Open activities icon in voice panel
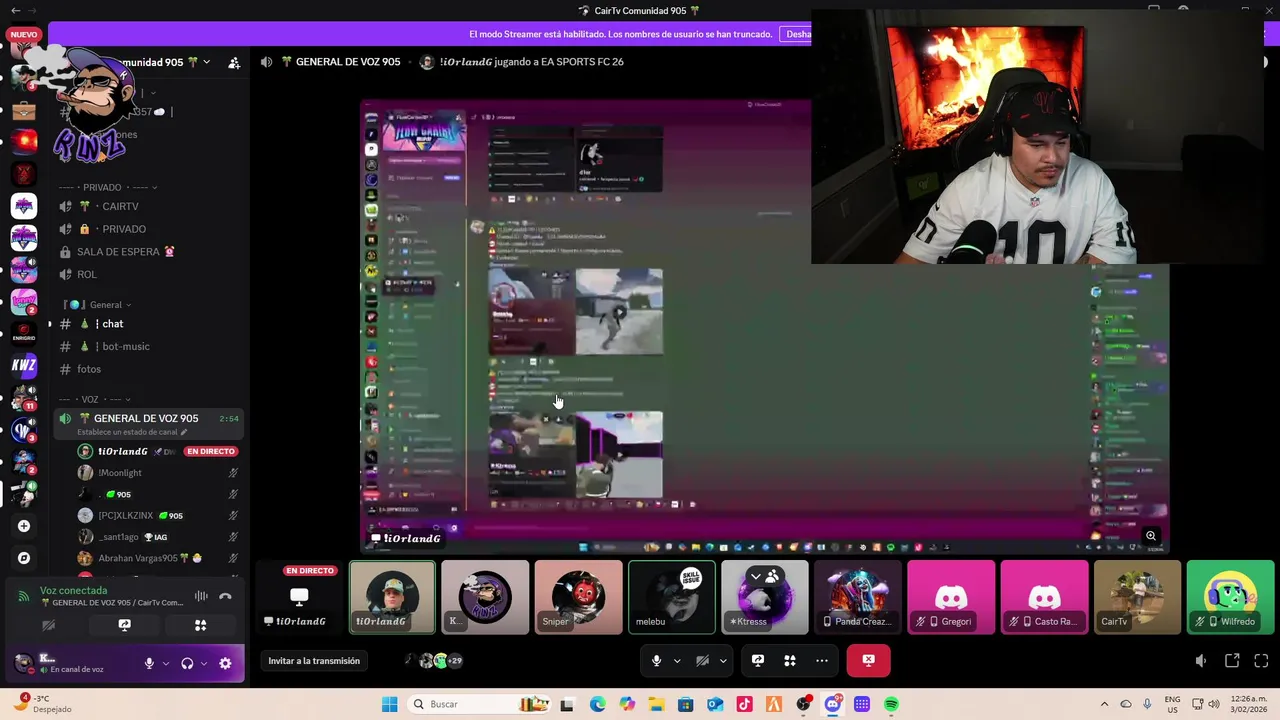The height and width of the screenshot is (720, 1280). [200, 625]
